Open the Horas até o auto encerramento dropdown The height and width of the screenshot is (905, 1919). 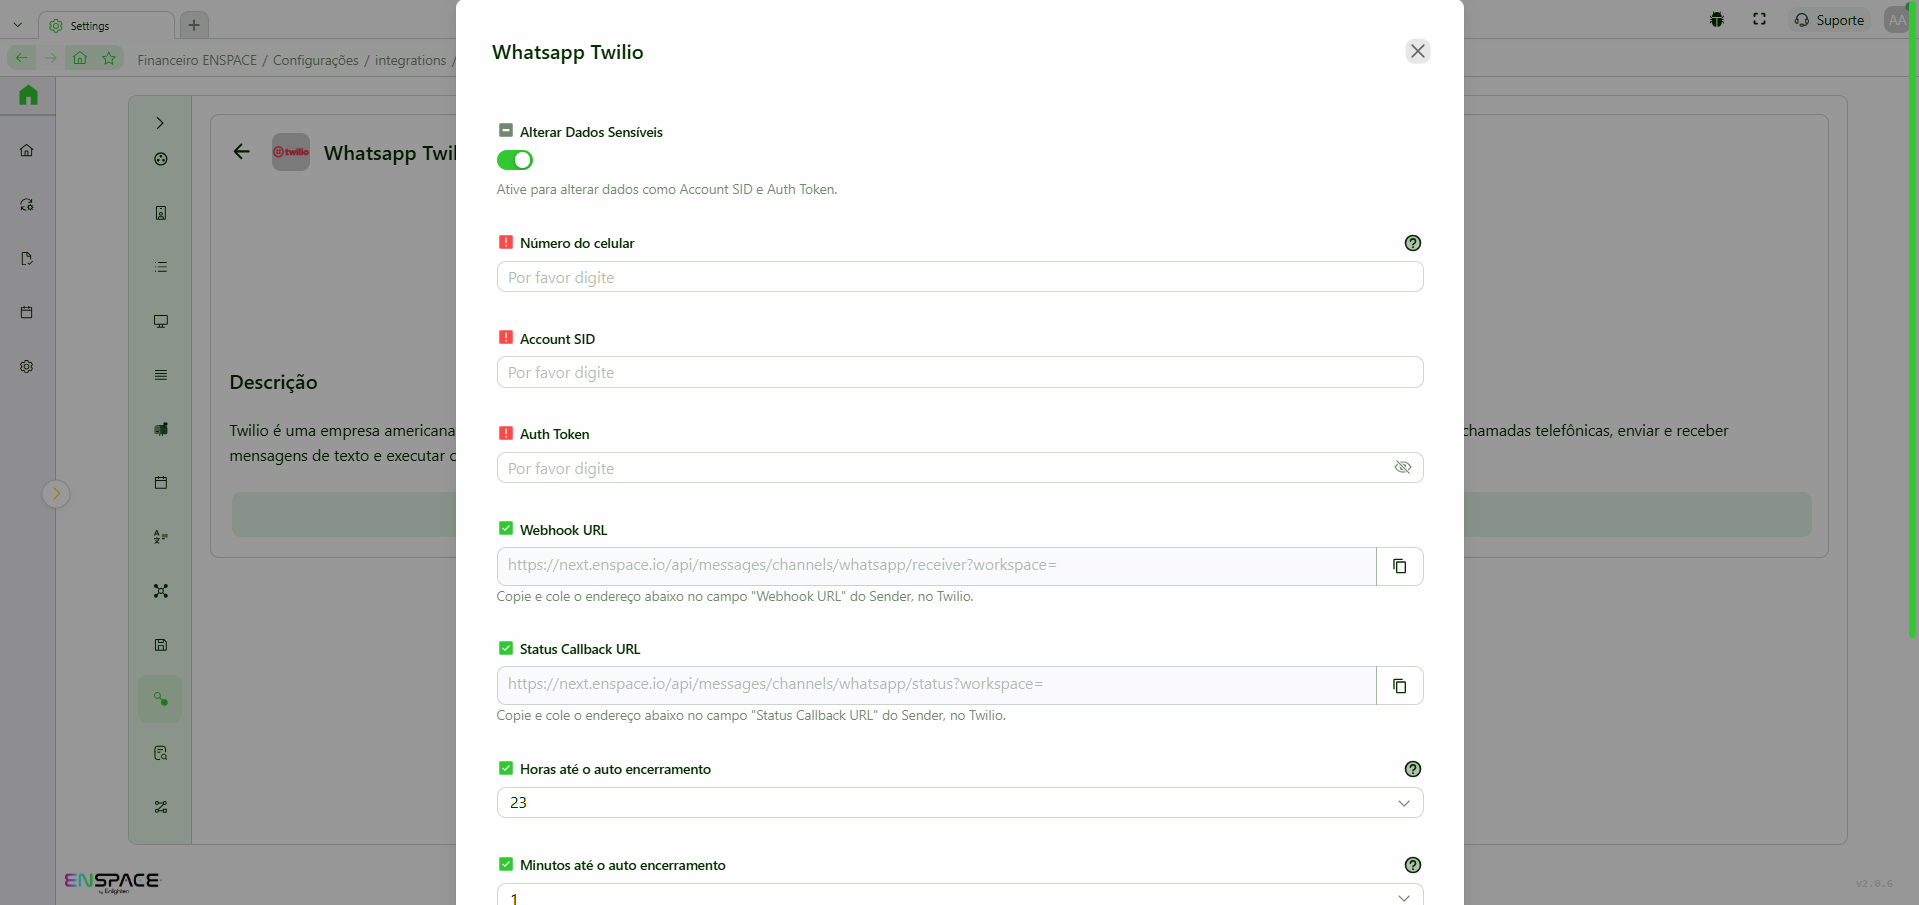[959, 803]
